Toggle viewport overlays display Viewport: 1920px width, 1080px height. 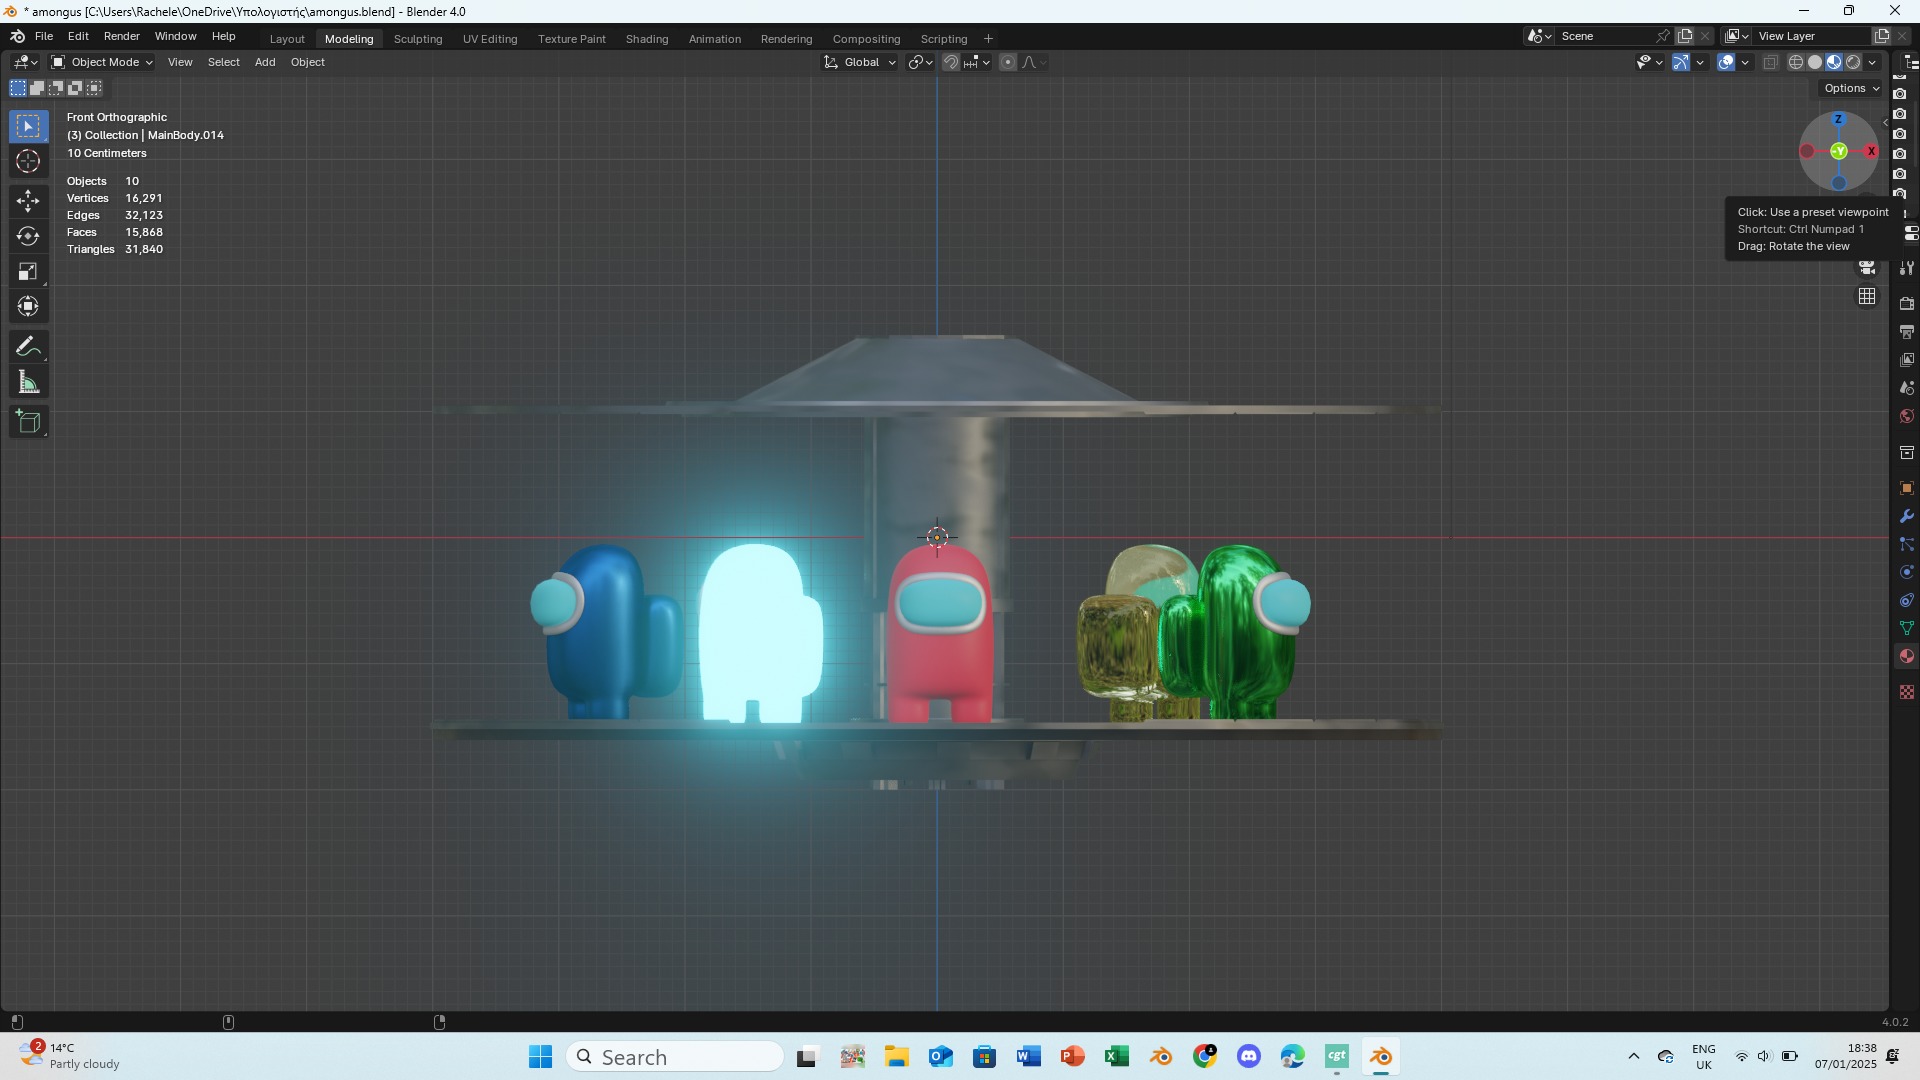1726,62
